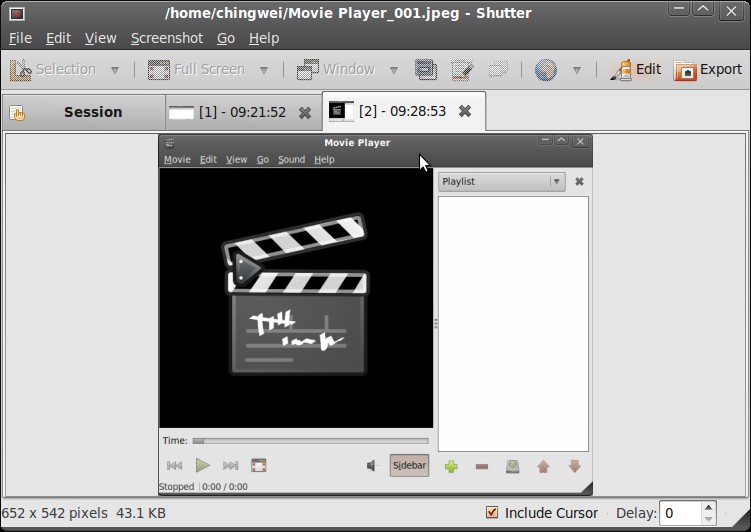The image size is (751, 532).
Task: Open the Full Screen dropdown arrow
Action: pyautogui.click(x=263, y=70)
